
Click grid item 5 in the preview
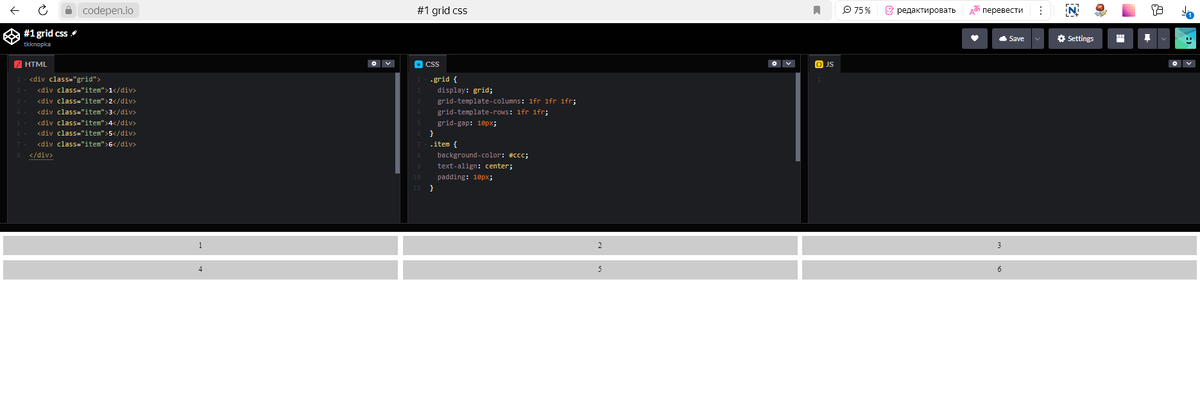tap(600, 270)
